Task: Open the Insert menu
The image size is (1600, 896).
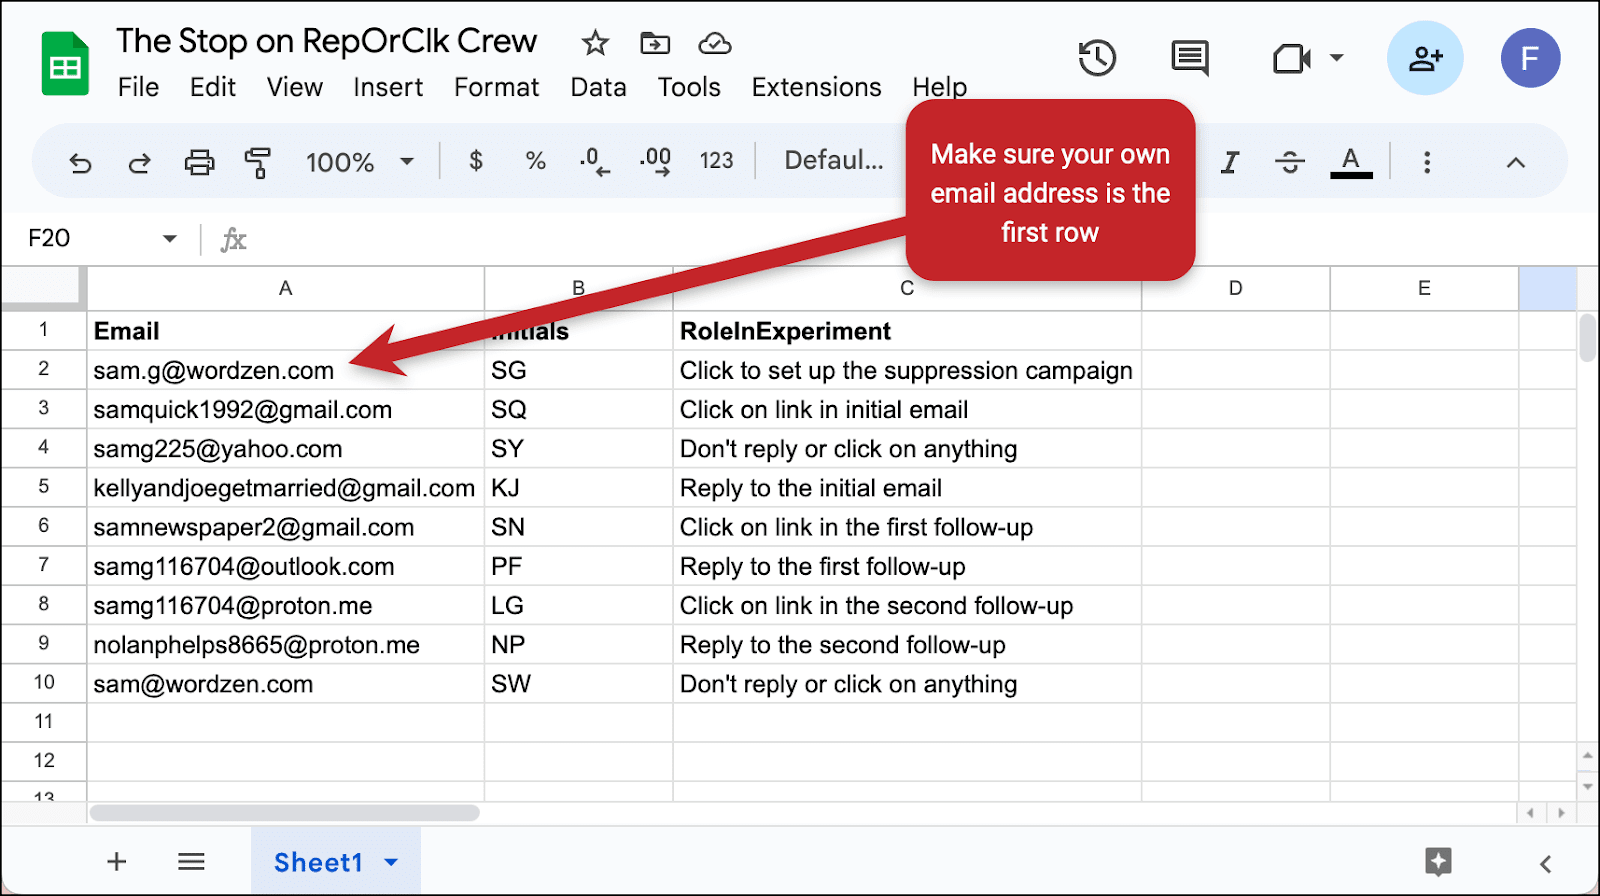Action: (x=388, y=87)
